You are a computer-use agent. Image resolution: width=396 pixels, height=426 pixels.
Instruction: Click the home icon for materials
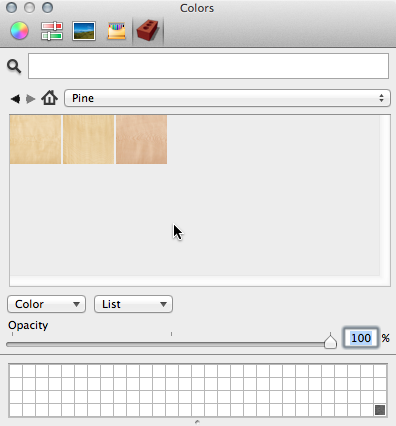49,98
